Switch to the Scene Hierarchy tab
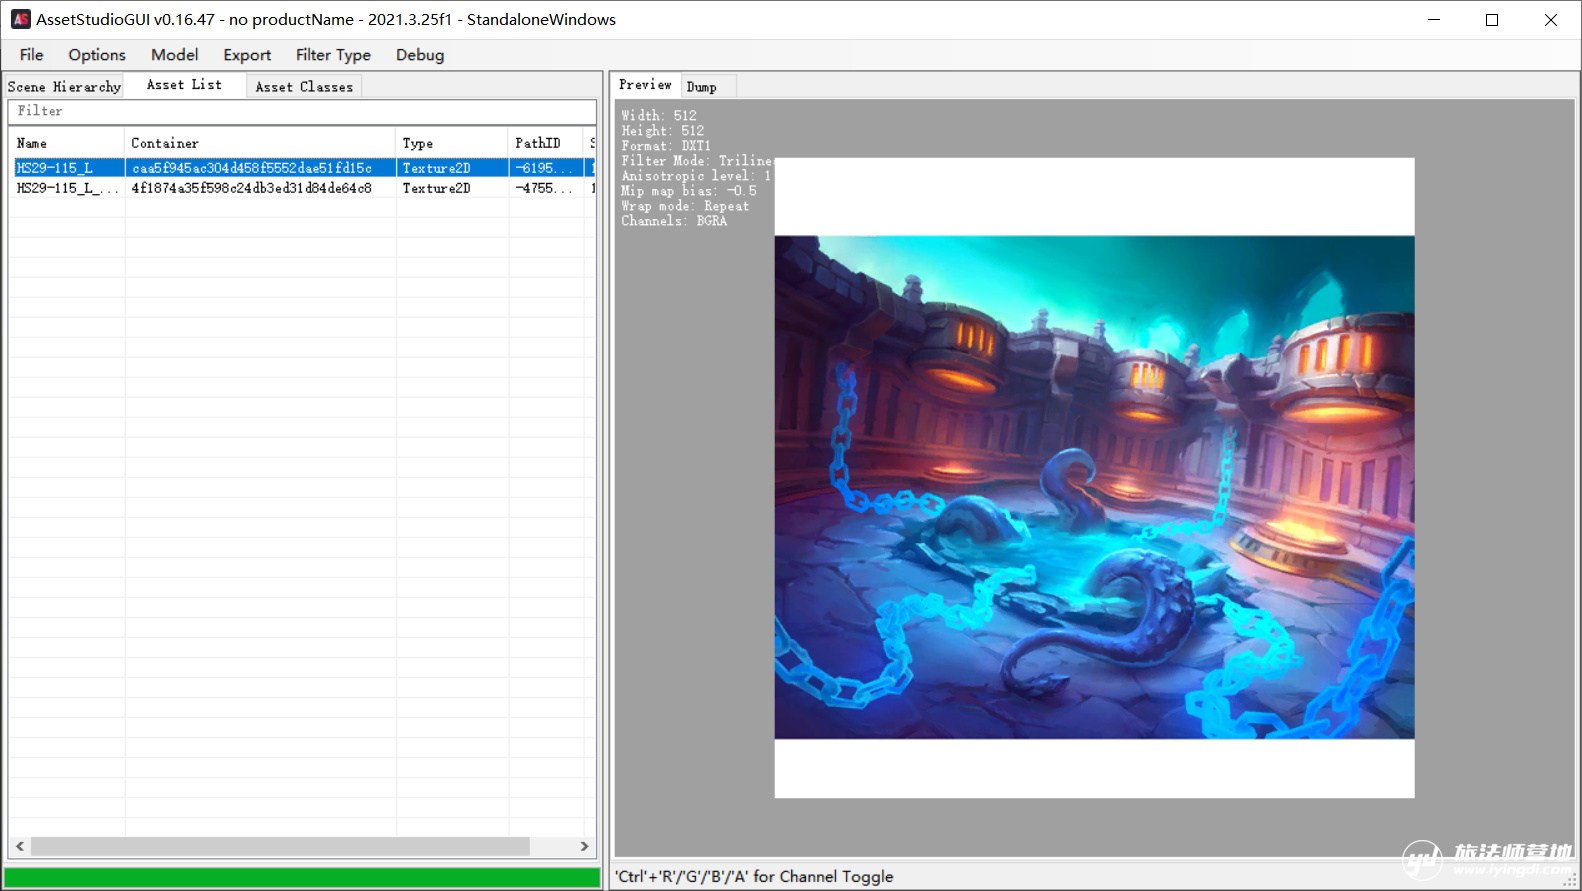The width and height of the screenshot is (1582, 891). tap(64, 87)
